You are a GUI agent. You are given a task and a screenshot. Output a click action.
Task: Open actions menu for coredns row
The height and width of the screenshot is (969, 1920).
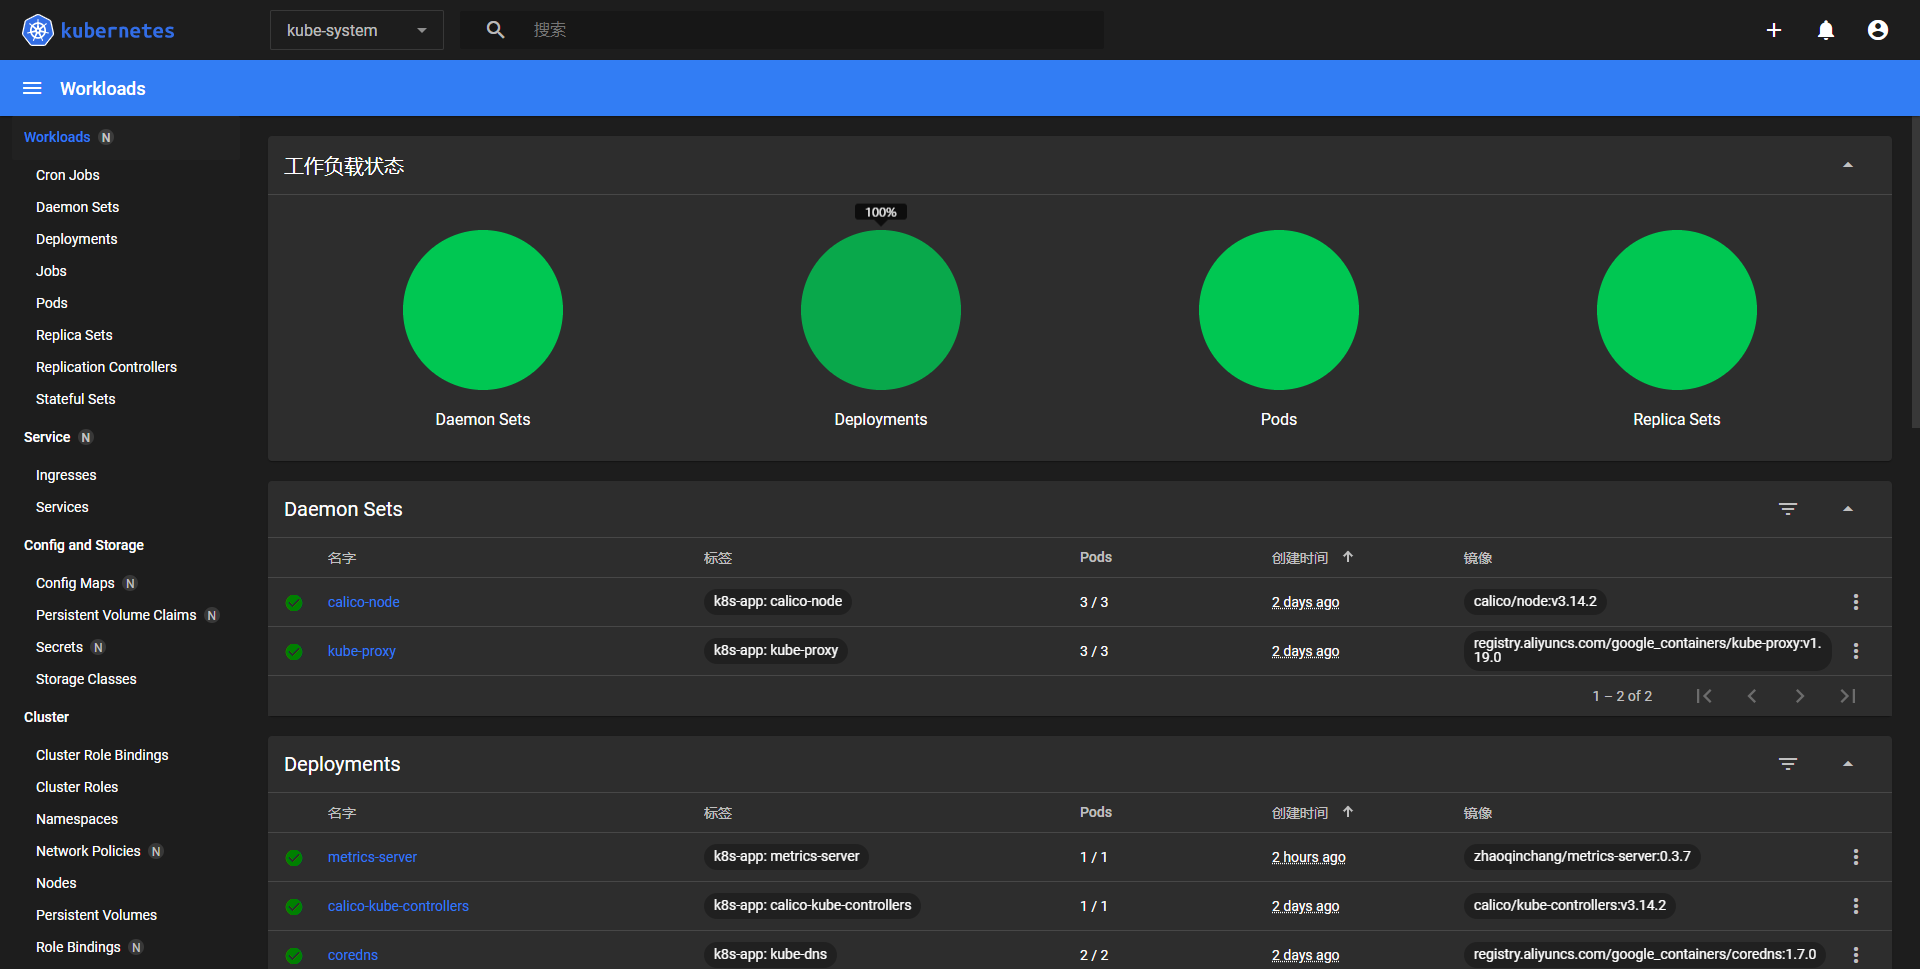(1856, 955)
